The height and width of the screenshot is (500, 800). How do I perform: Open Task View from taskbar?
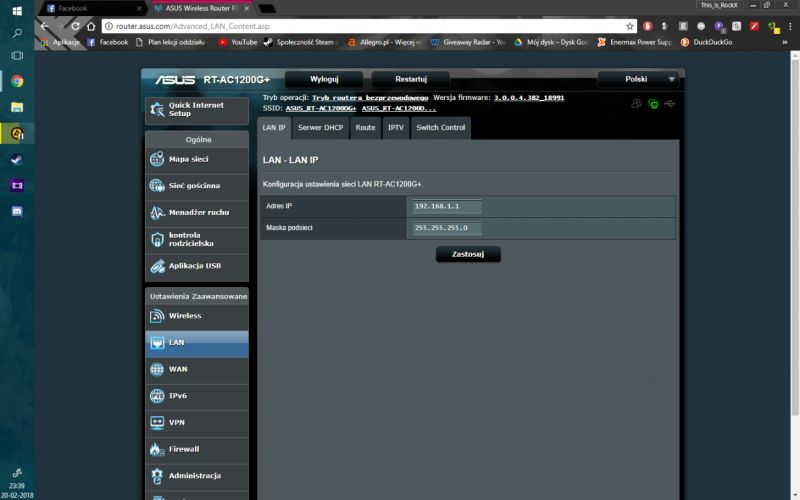coord(17,56)
